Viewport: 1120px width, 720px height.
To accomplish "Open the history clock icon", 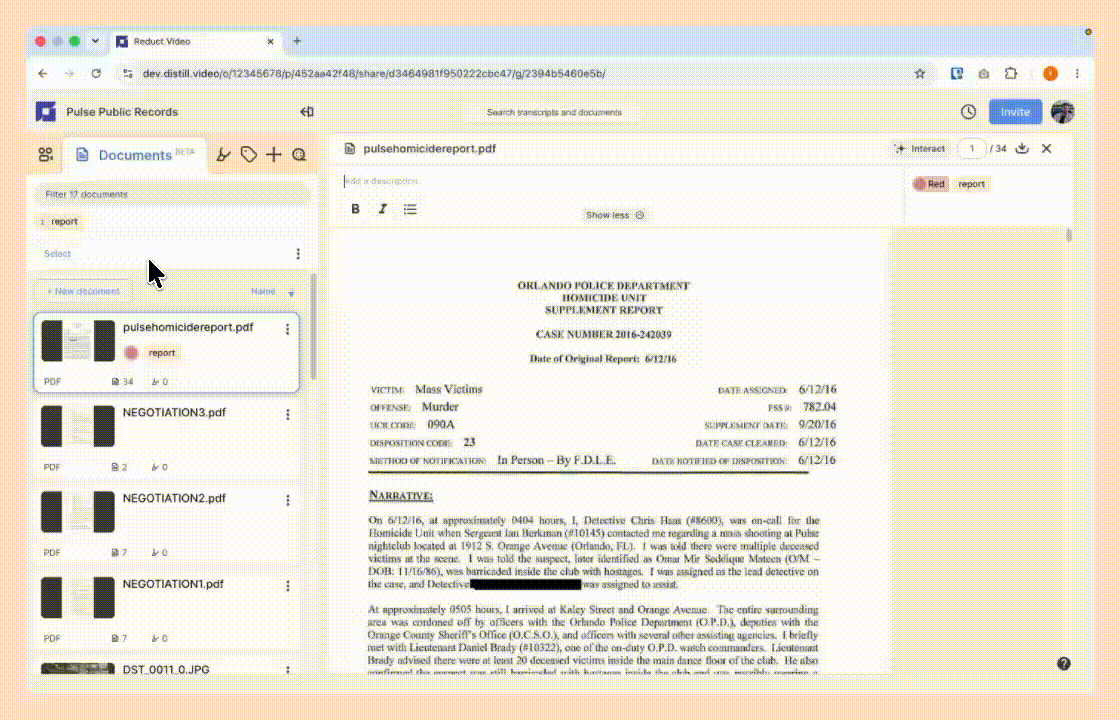I will point(968,111).
